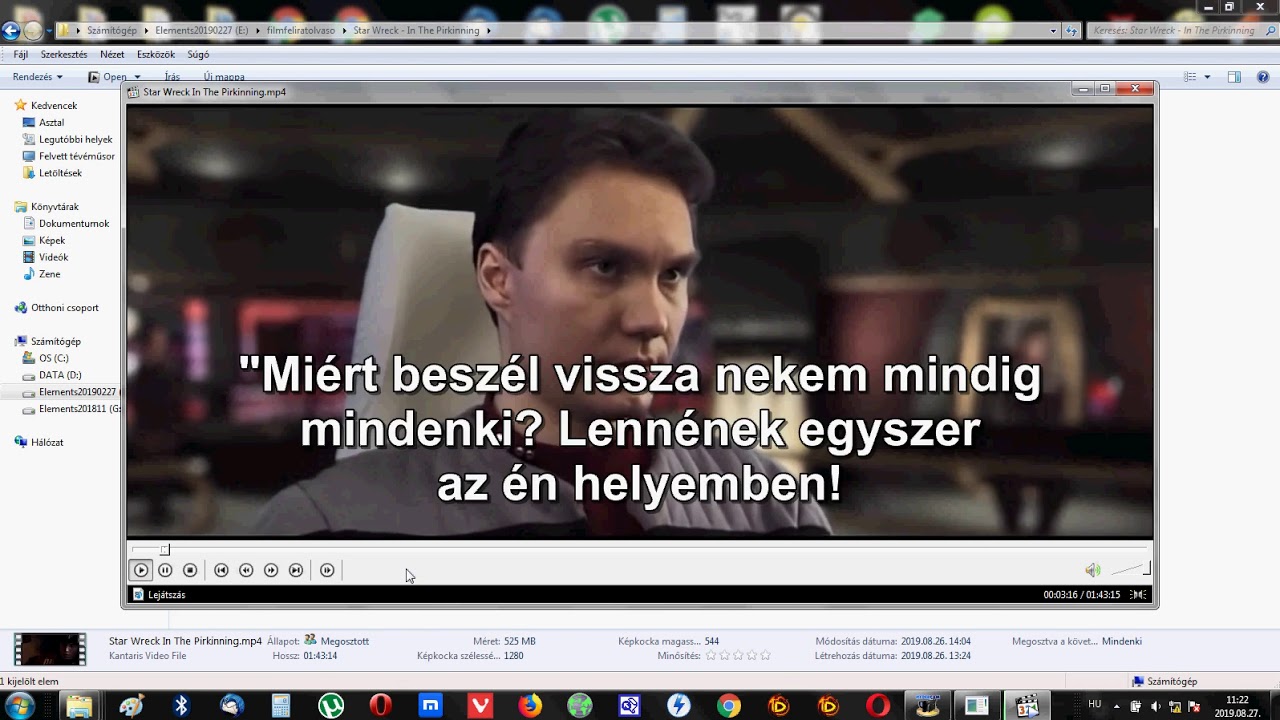Open File Explorer on the taskbar

point(80,706)
